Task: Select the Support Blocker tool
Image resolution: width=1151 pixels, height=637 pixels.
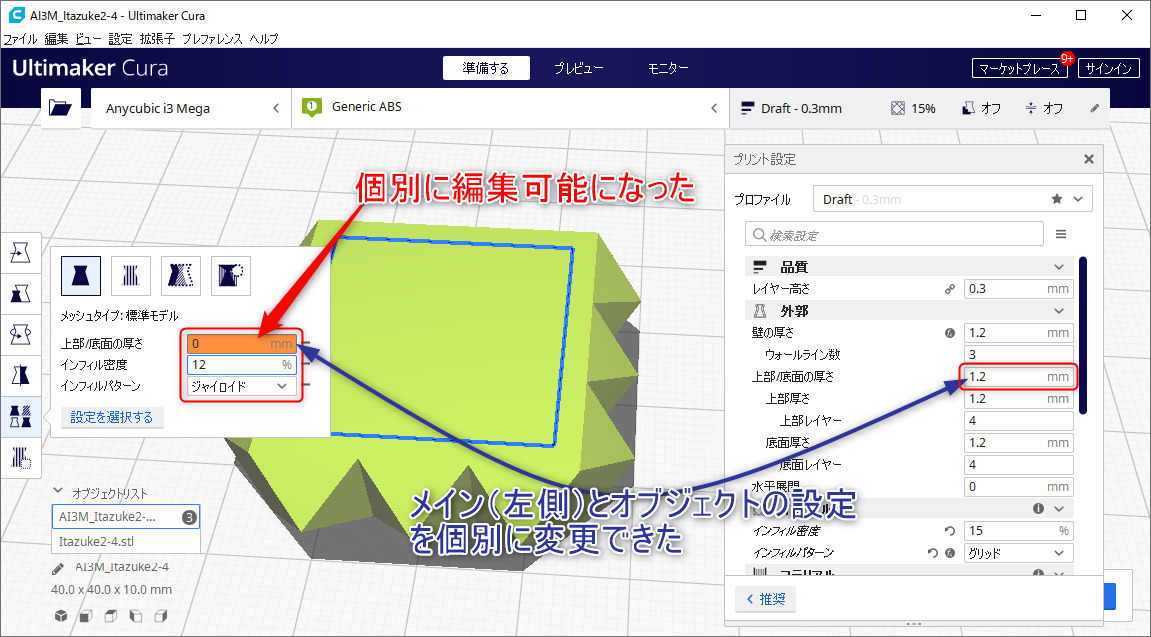Action: click(20, 457)
